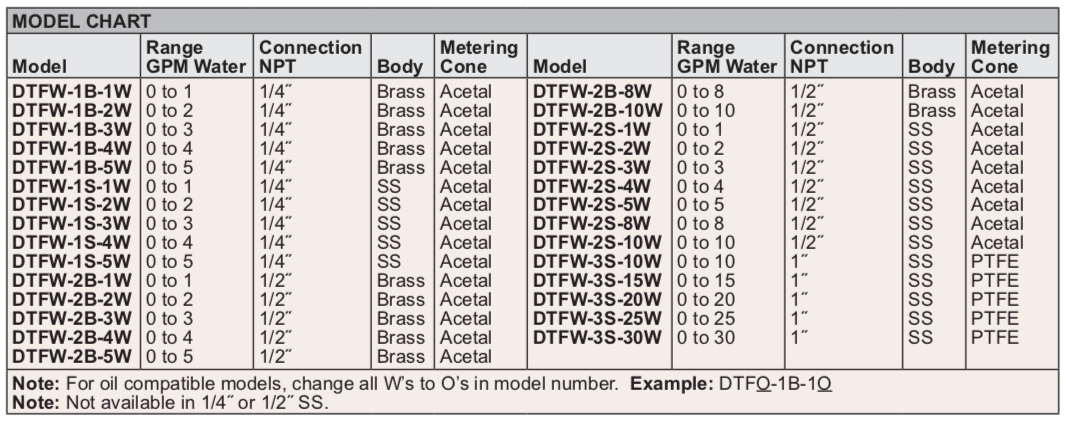Select model DTFW-2B-5W
This screenshot has width=1068, height=428.
click(71, 356)
